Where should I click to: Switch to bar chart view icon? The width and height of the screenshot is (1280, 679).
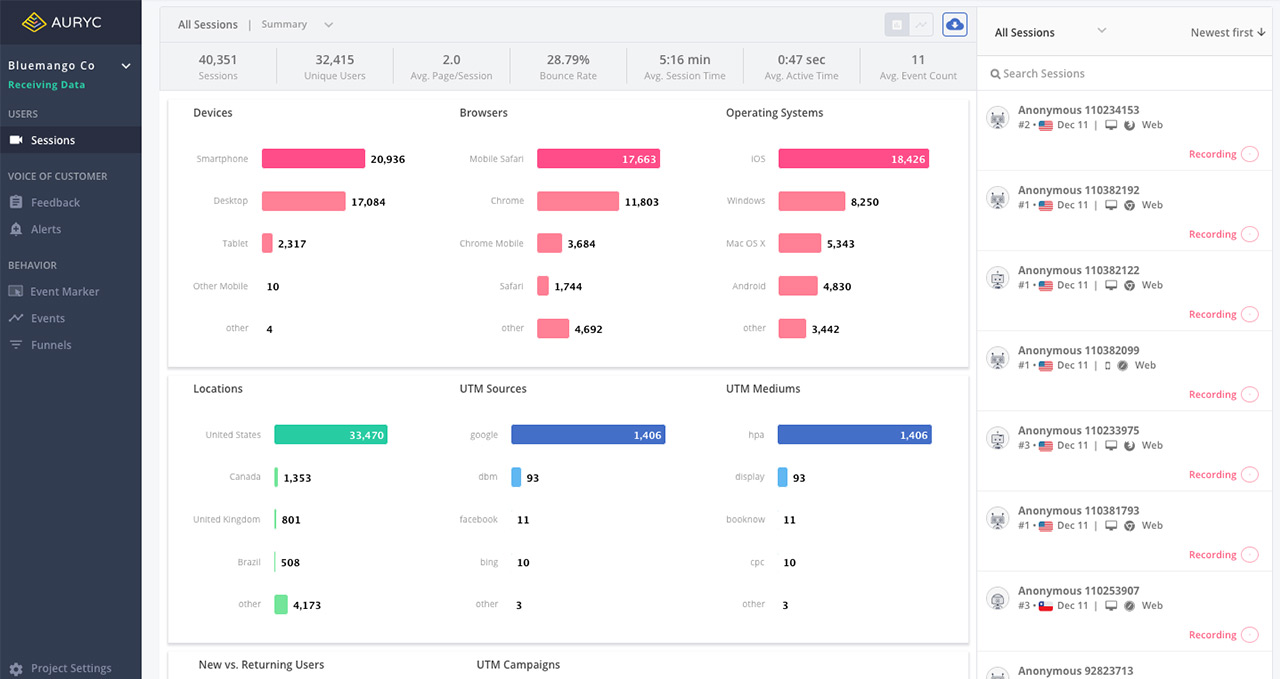click(896, 25)
